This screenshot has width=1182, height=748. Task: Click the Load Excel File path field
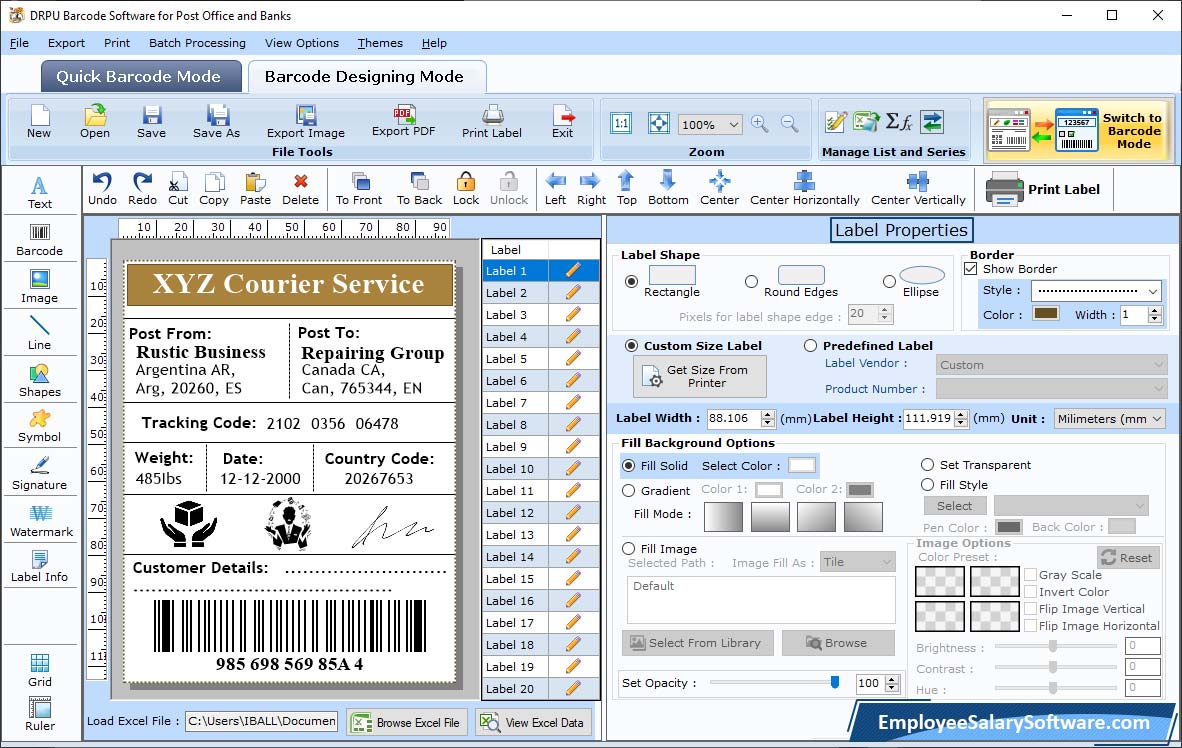pyautogui.click(x=262, y=721)
